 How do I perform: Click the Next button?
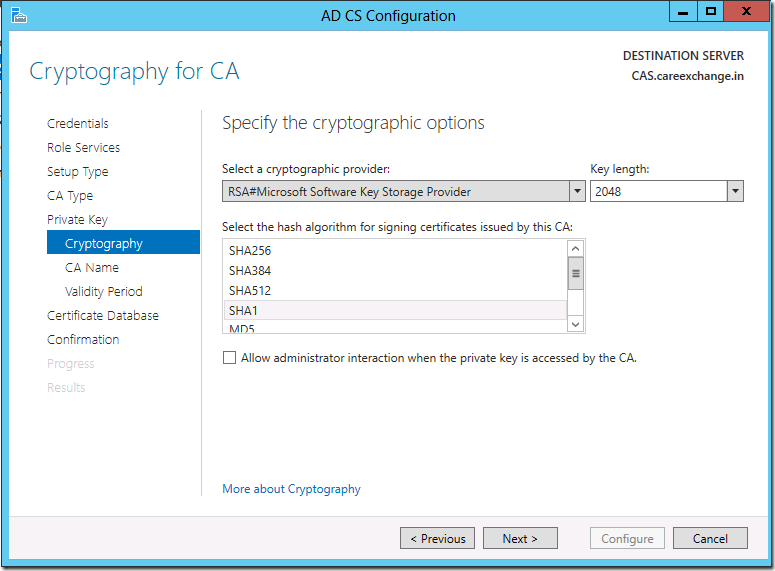pyautogui.click(x=520, y=538)
